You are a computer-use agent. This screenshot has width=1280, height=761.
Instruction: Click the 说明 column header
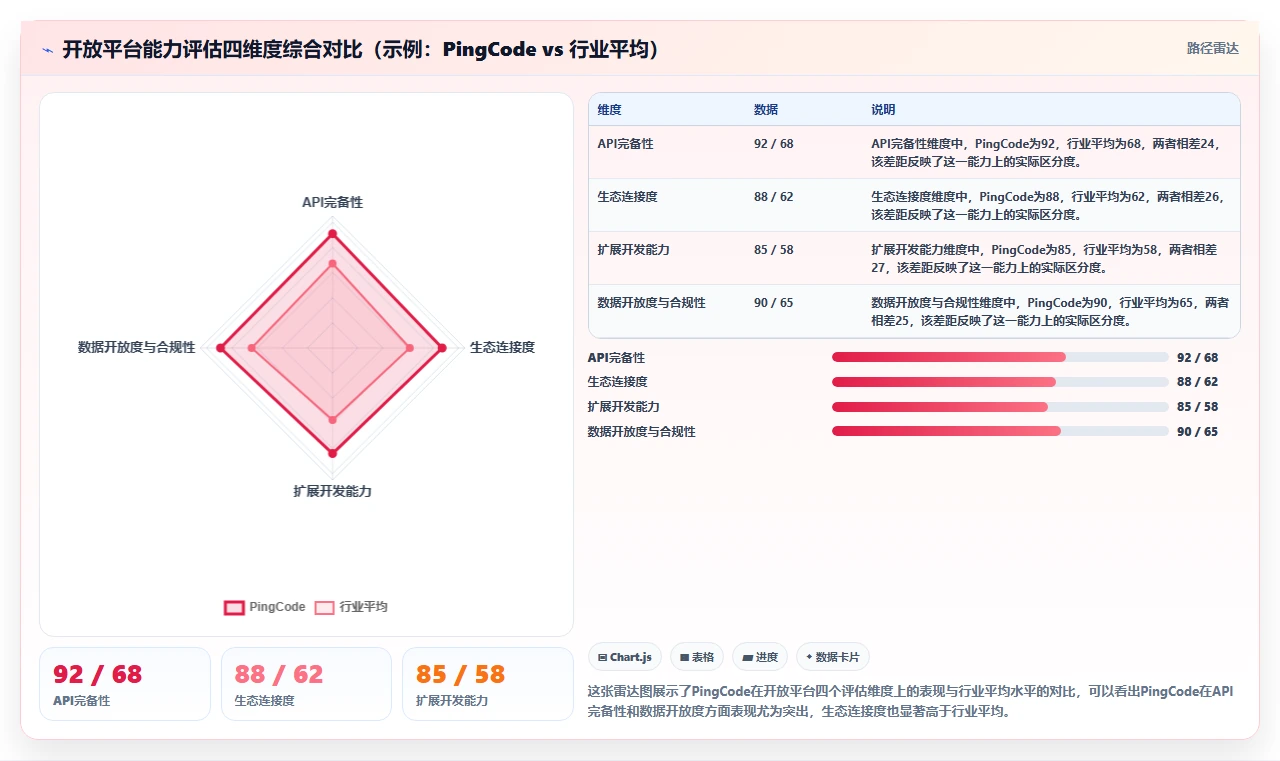pos(883,110)
